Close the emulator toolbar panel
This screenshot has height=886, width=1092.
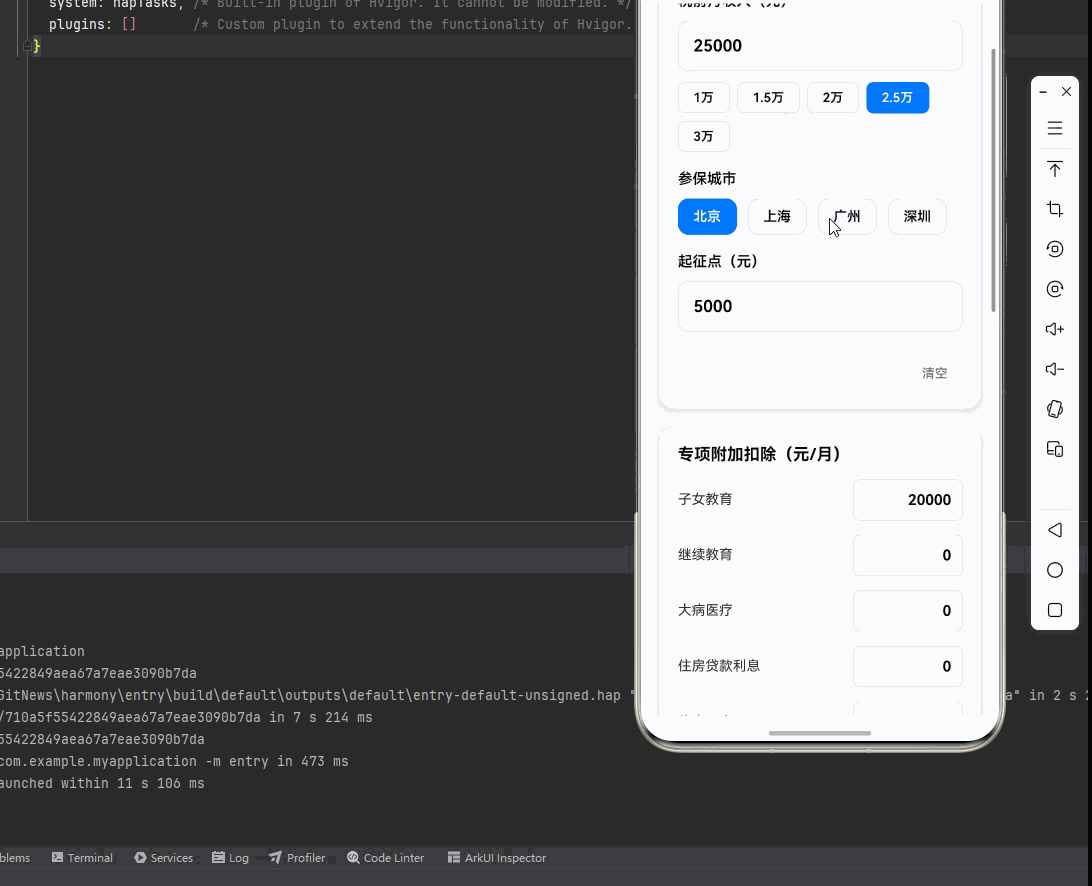pyautogui.click(x=1066, y=91)
